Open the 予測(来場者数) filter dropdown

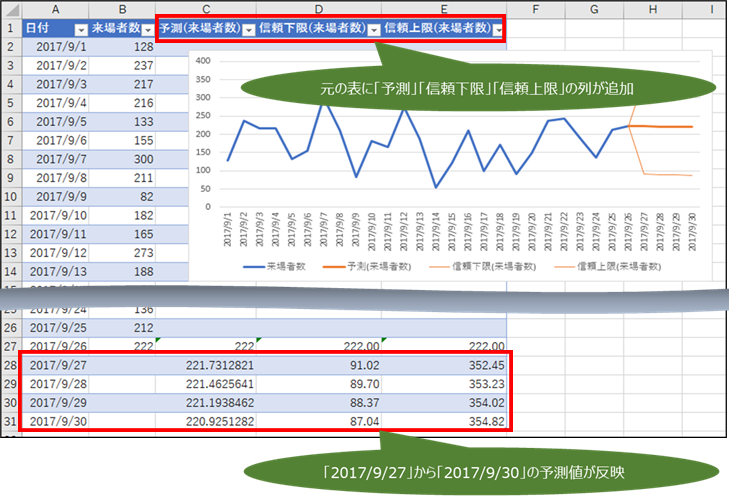pos(249,30)
